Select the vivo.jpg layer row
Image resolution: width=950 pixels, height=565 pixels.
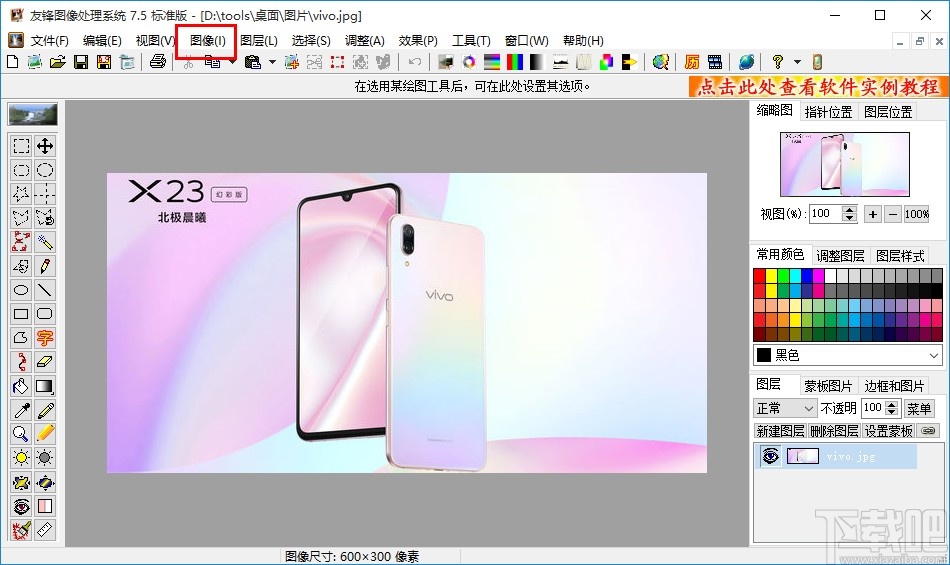(836, 456)
